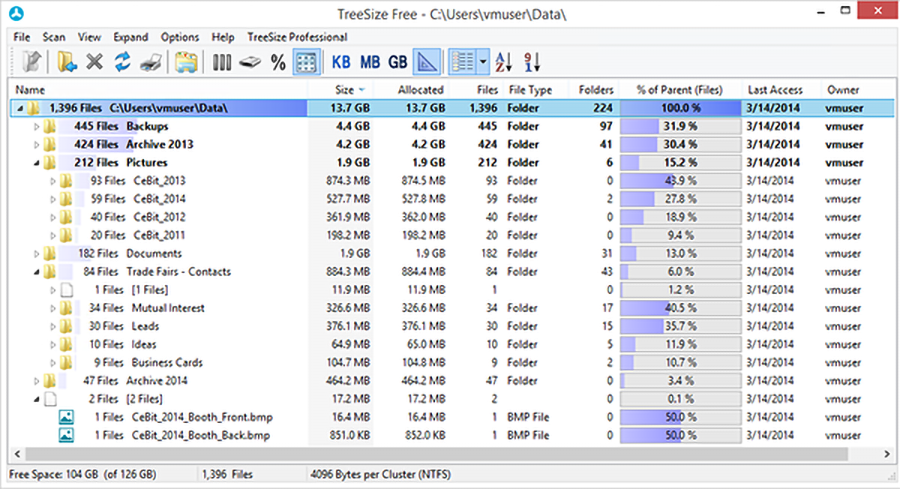Screen dimensions: 900x489
Task: Click the scrollbar left arrow
Action: [x=17, y=454]
